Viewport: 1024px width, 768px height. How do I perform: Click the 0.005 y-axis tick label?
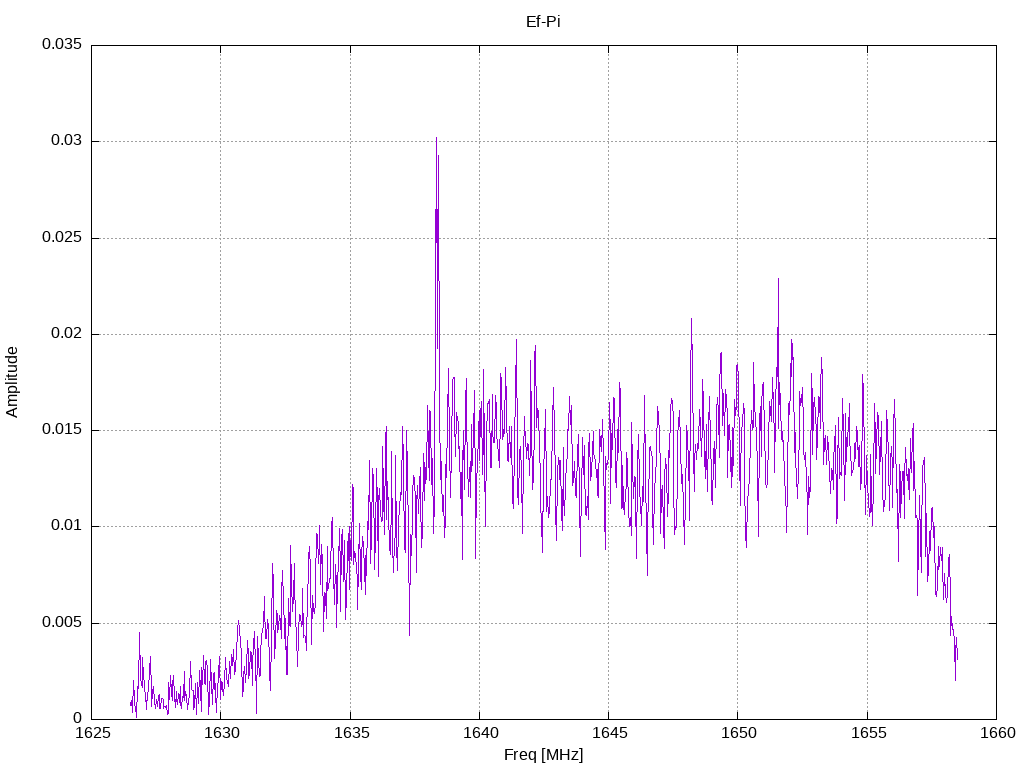click(61, 622)
